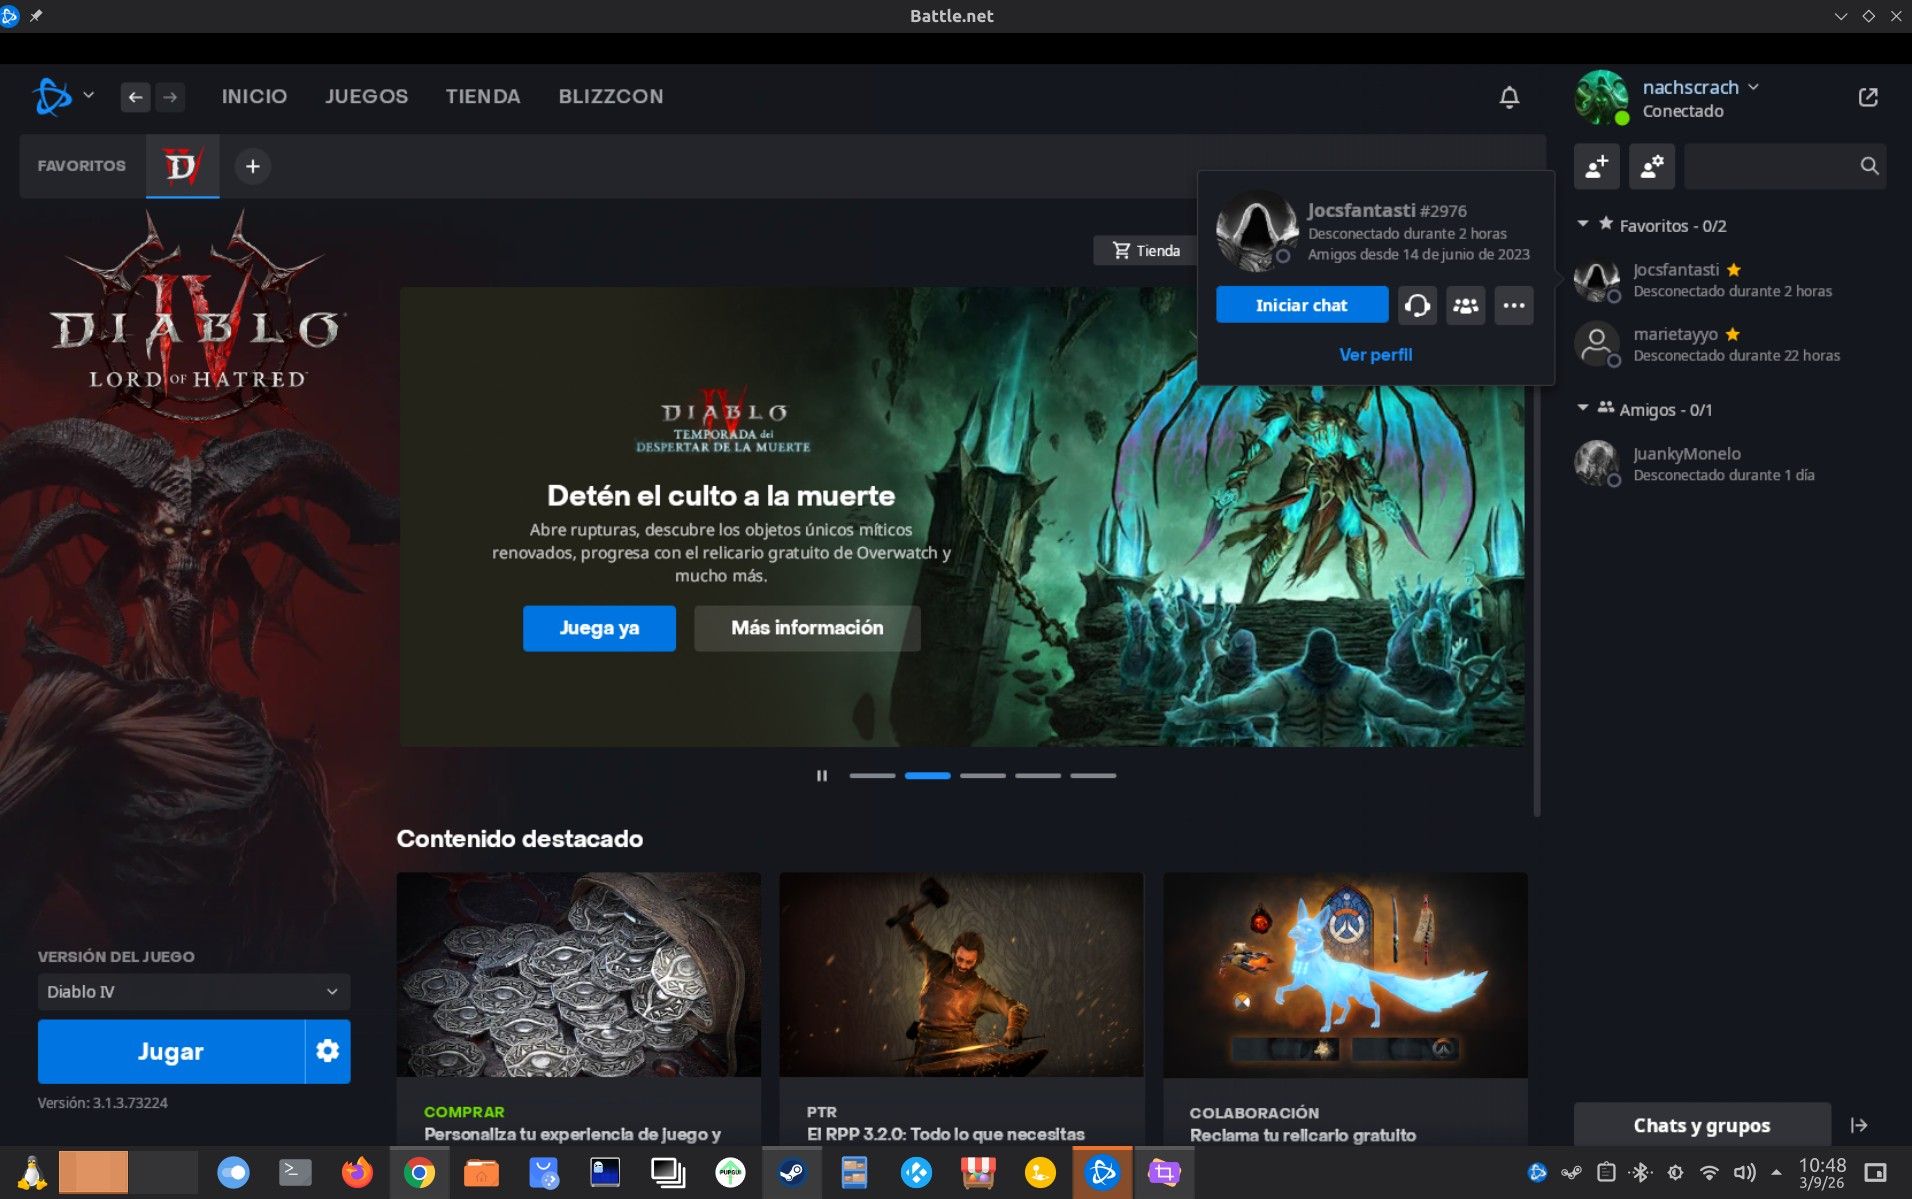Open the volume tray icon
The height and width of the screenshot is (1199, 1912).
[x=1745, y=1172]
